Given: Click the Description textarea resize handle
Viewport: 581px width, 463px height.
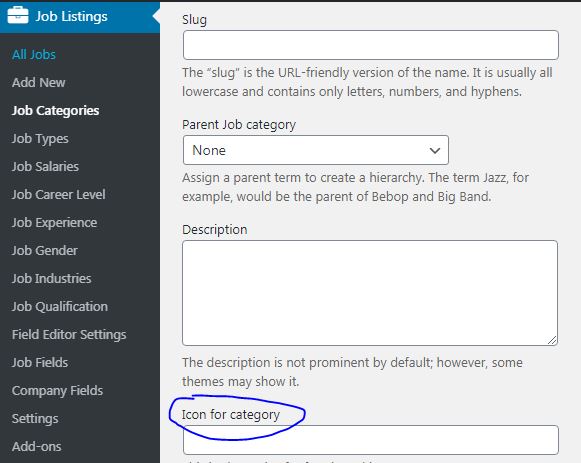Looking at the screenshot, I should [552, 340].
